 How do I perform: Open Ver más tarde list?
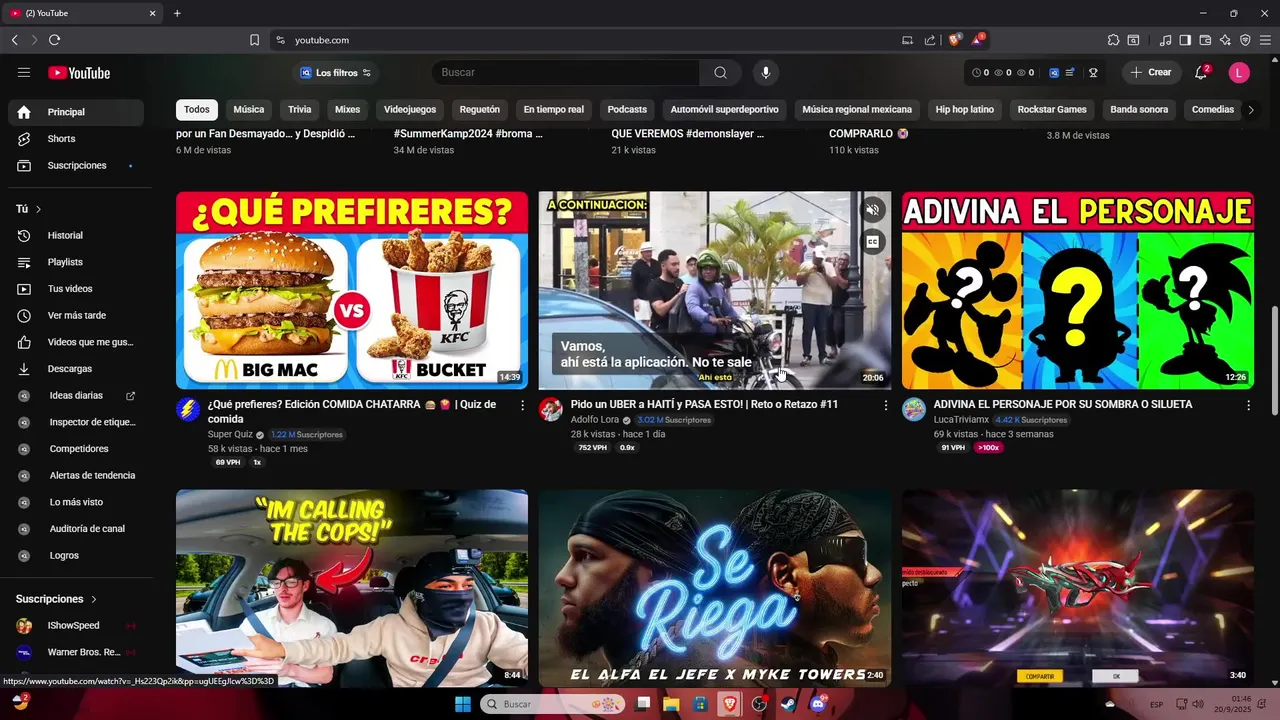76,315
